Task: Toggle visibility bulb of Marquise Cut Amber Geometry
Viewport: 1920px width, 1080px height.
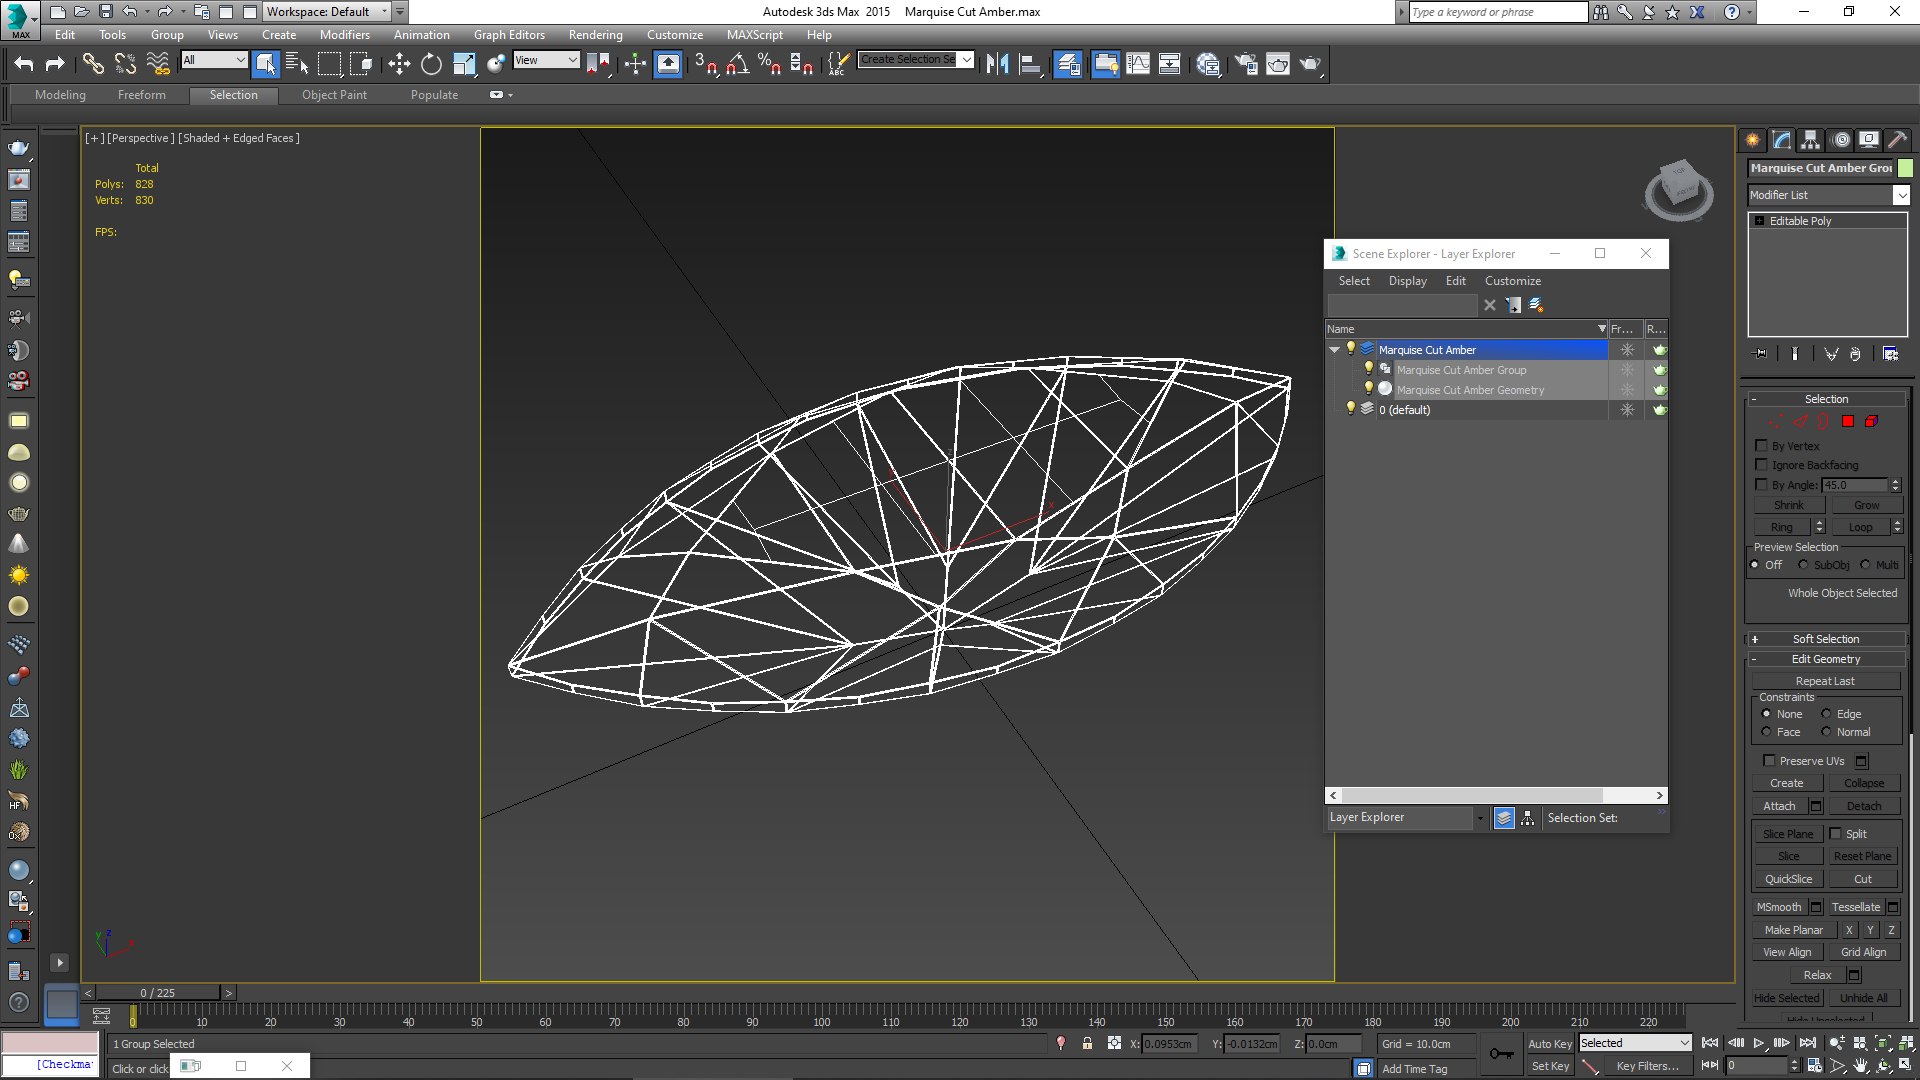Action: (1368, 389)
